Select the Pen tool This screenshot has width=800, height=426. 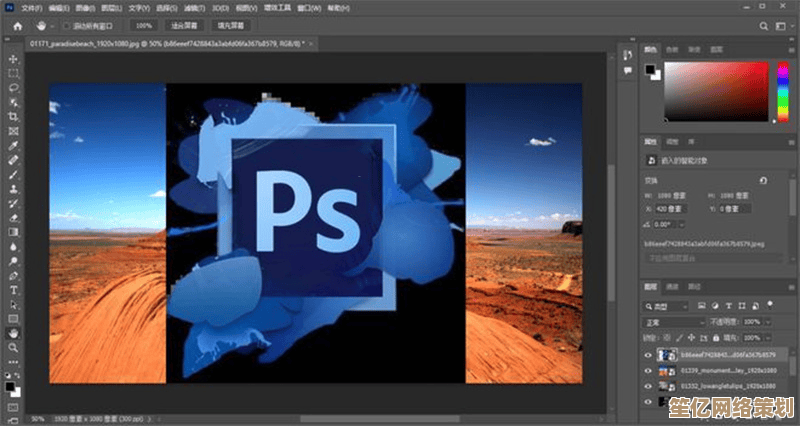[13, 276]
